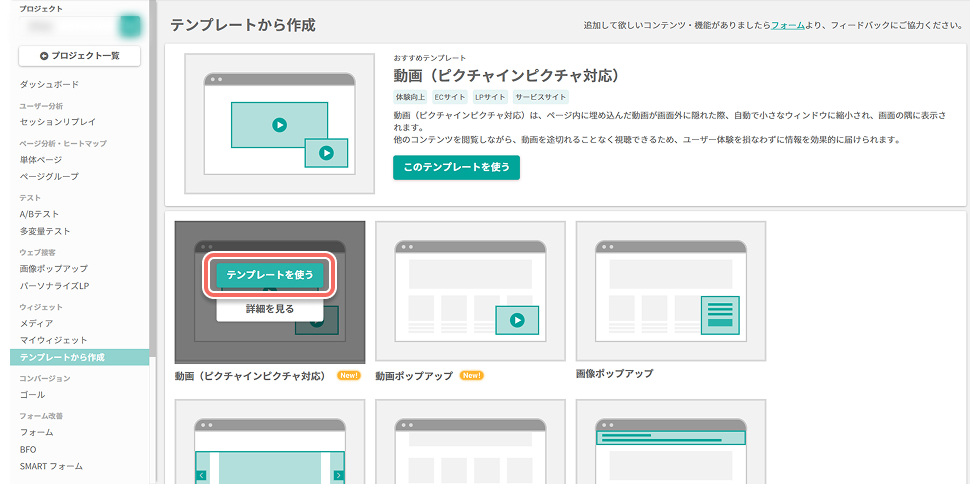Open ゴール under コンバージョン
Screen dimensions: 970x484
(x=32, y=395)
